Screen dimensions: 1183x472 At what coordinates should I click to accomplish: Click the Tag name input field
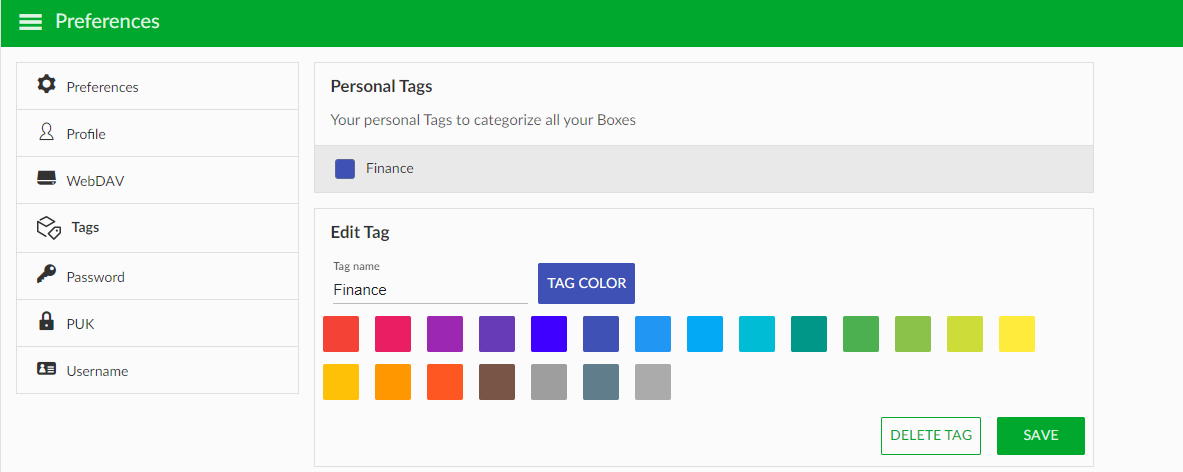pos(430,290)
